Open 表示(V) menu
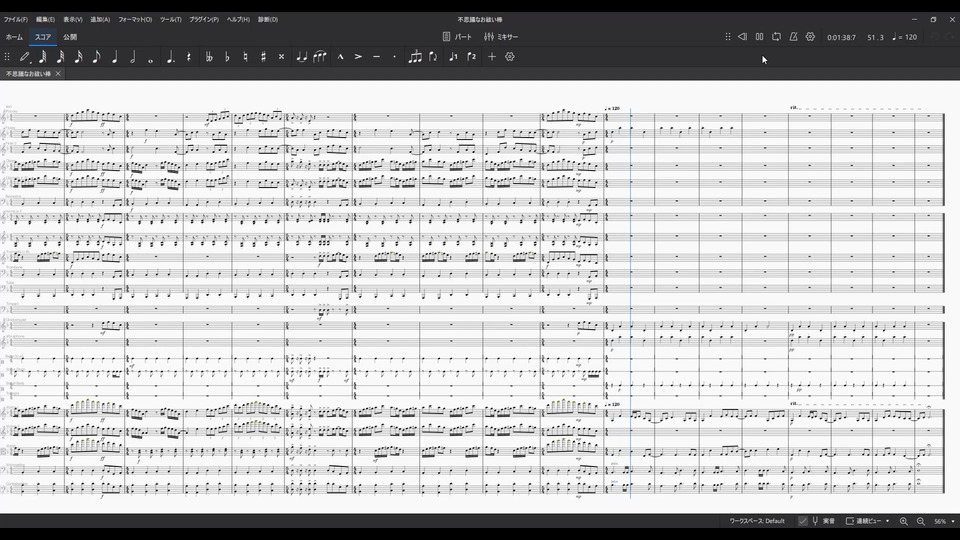960x540 pixels. tap(73, 20)
